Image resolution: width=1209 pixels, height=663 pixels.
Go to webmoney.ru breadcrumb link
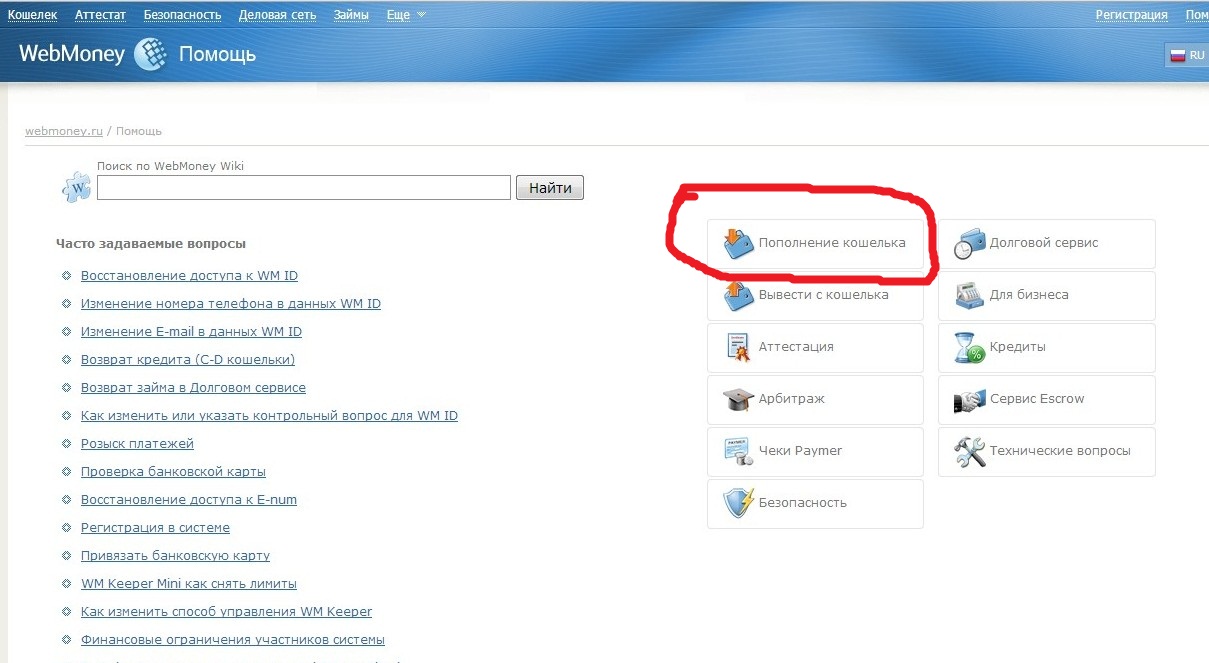pos(64,131)
